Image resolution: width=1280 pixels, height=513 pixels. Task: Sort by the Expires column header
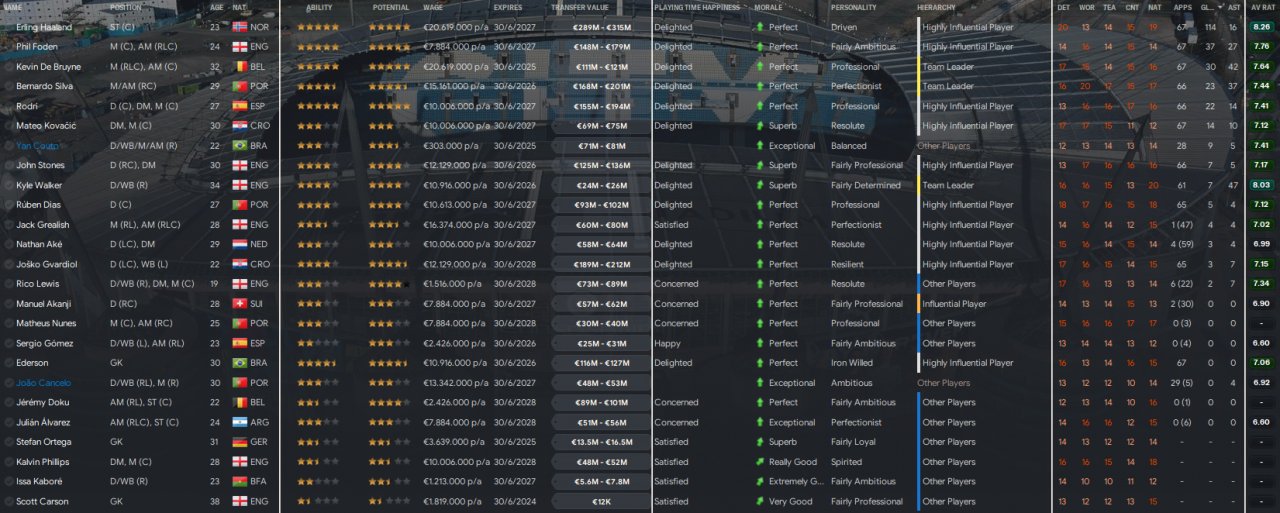click(x=507, y=7)
